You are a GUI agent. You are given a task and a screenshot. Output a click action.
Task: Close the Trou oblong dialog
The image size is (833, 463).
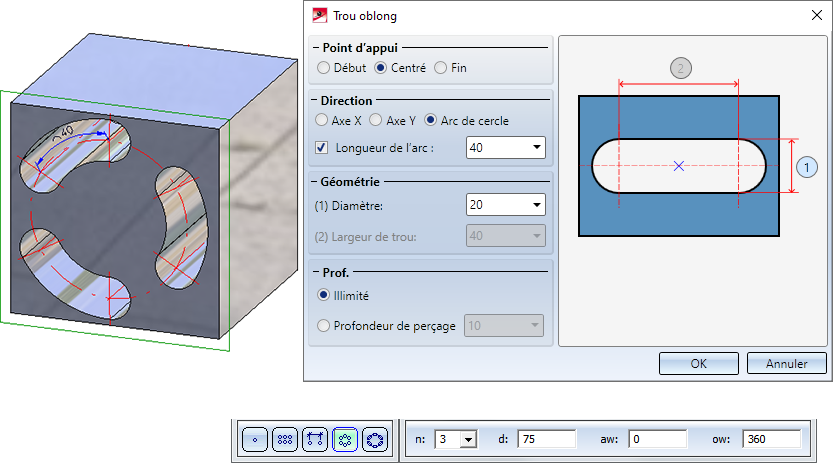[817, 15]
